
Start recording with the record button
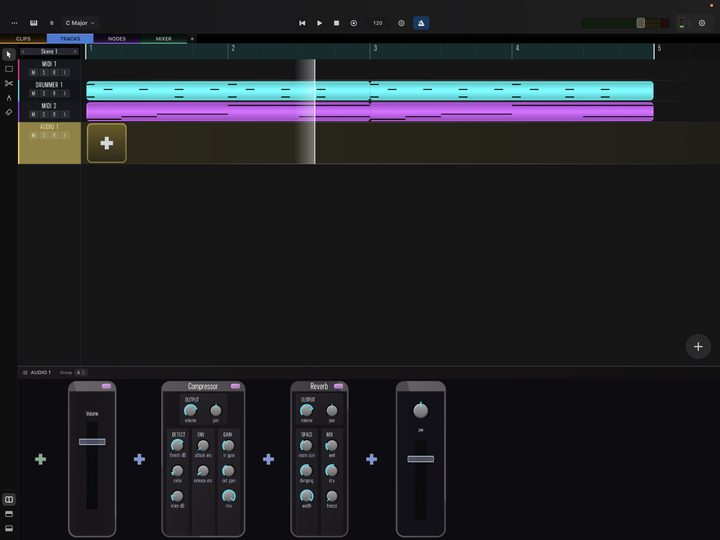point(354,23)
